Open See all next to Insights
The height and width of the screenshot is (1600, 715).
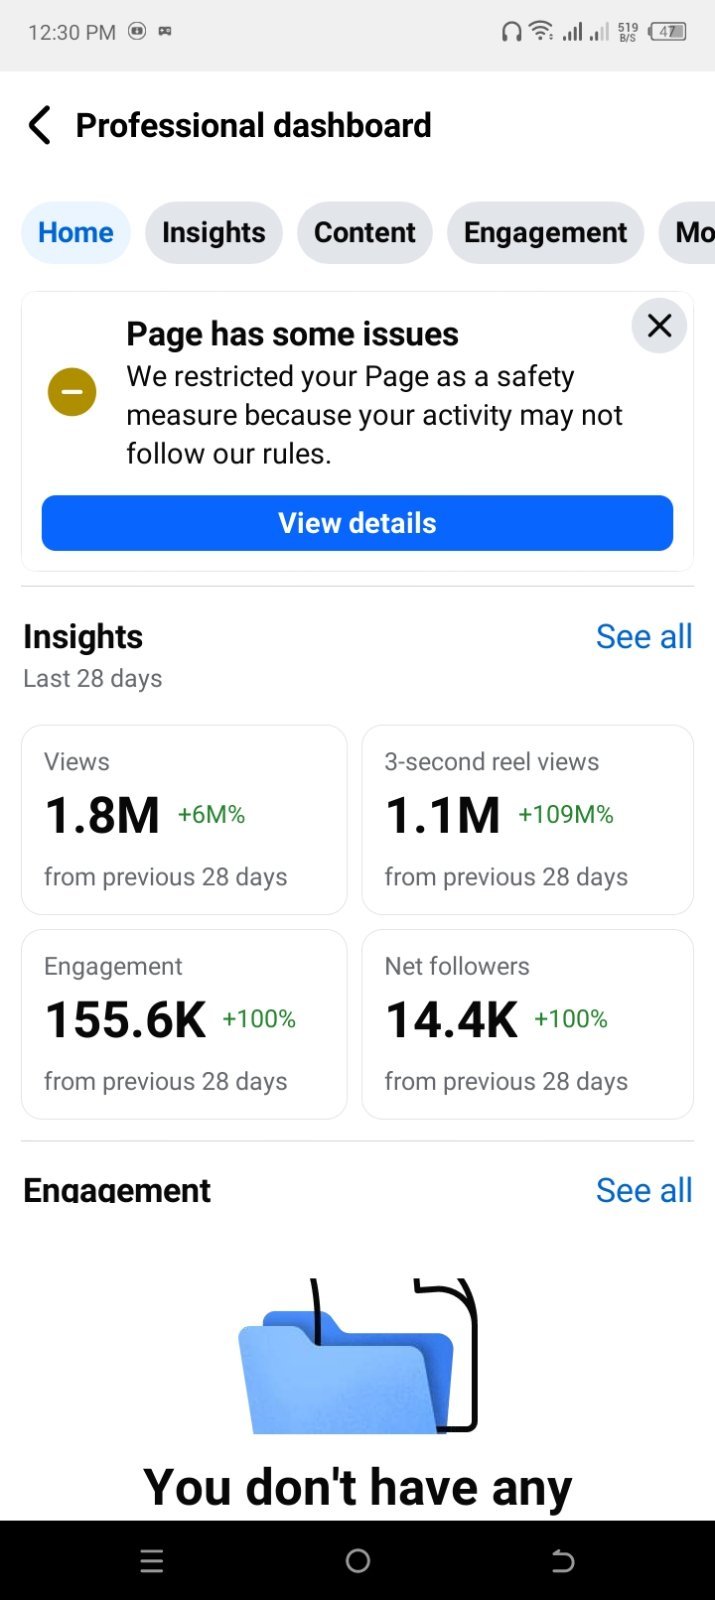pyautogui.click(x=644, y=637)
